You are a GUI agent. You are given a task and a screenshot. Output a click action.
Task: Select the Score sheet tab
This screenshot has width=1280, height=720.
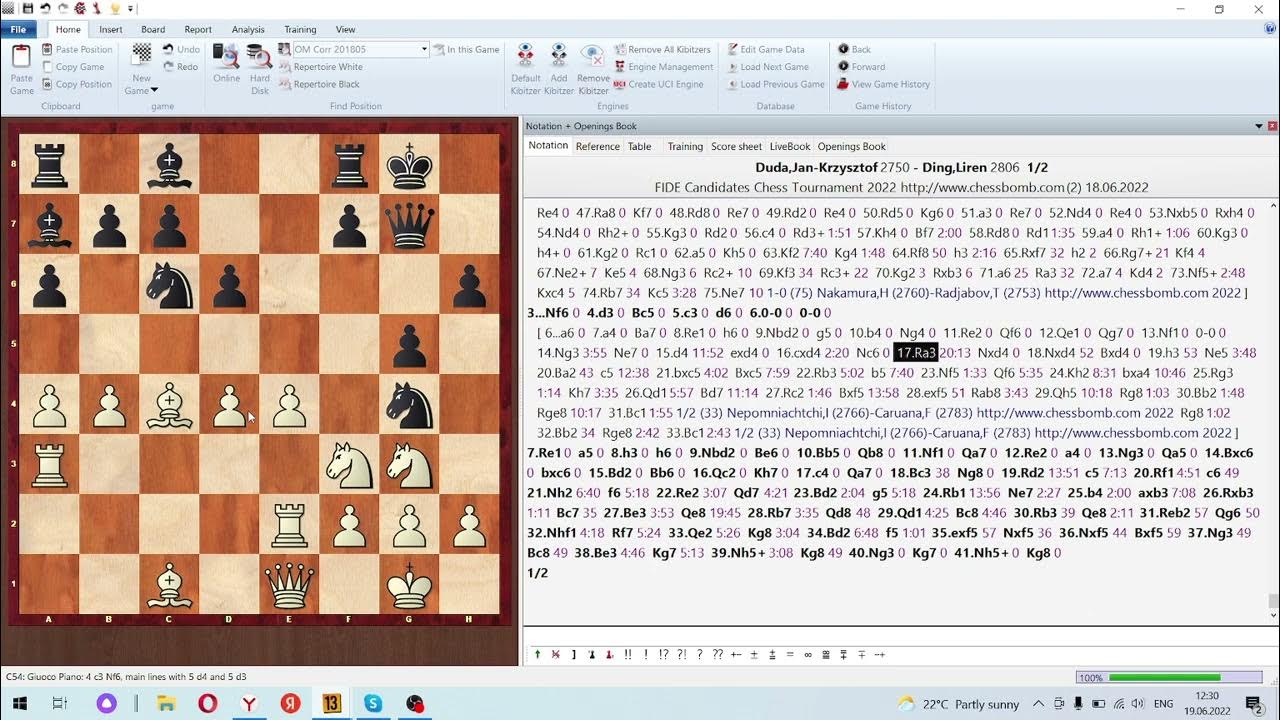736,146
